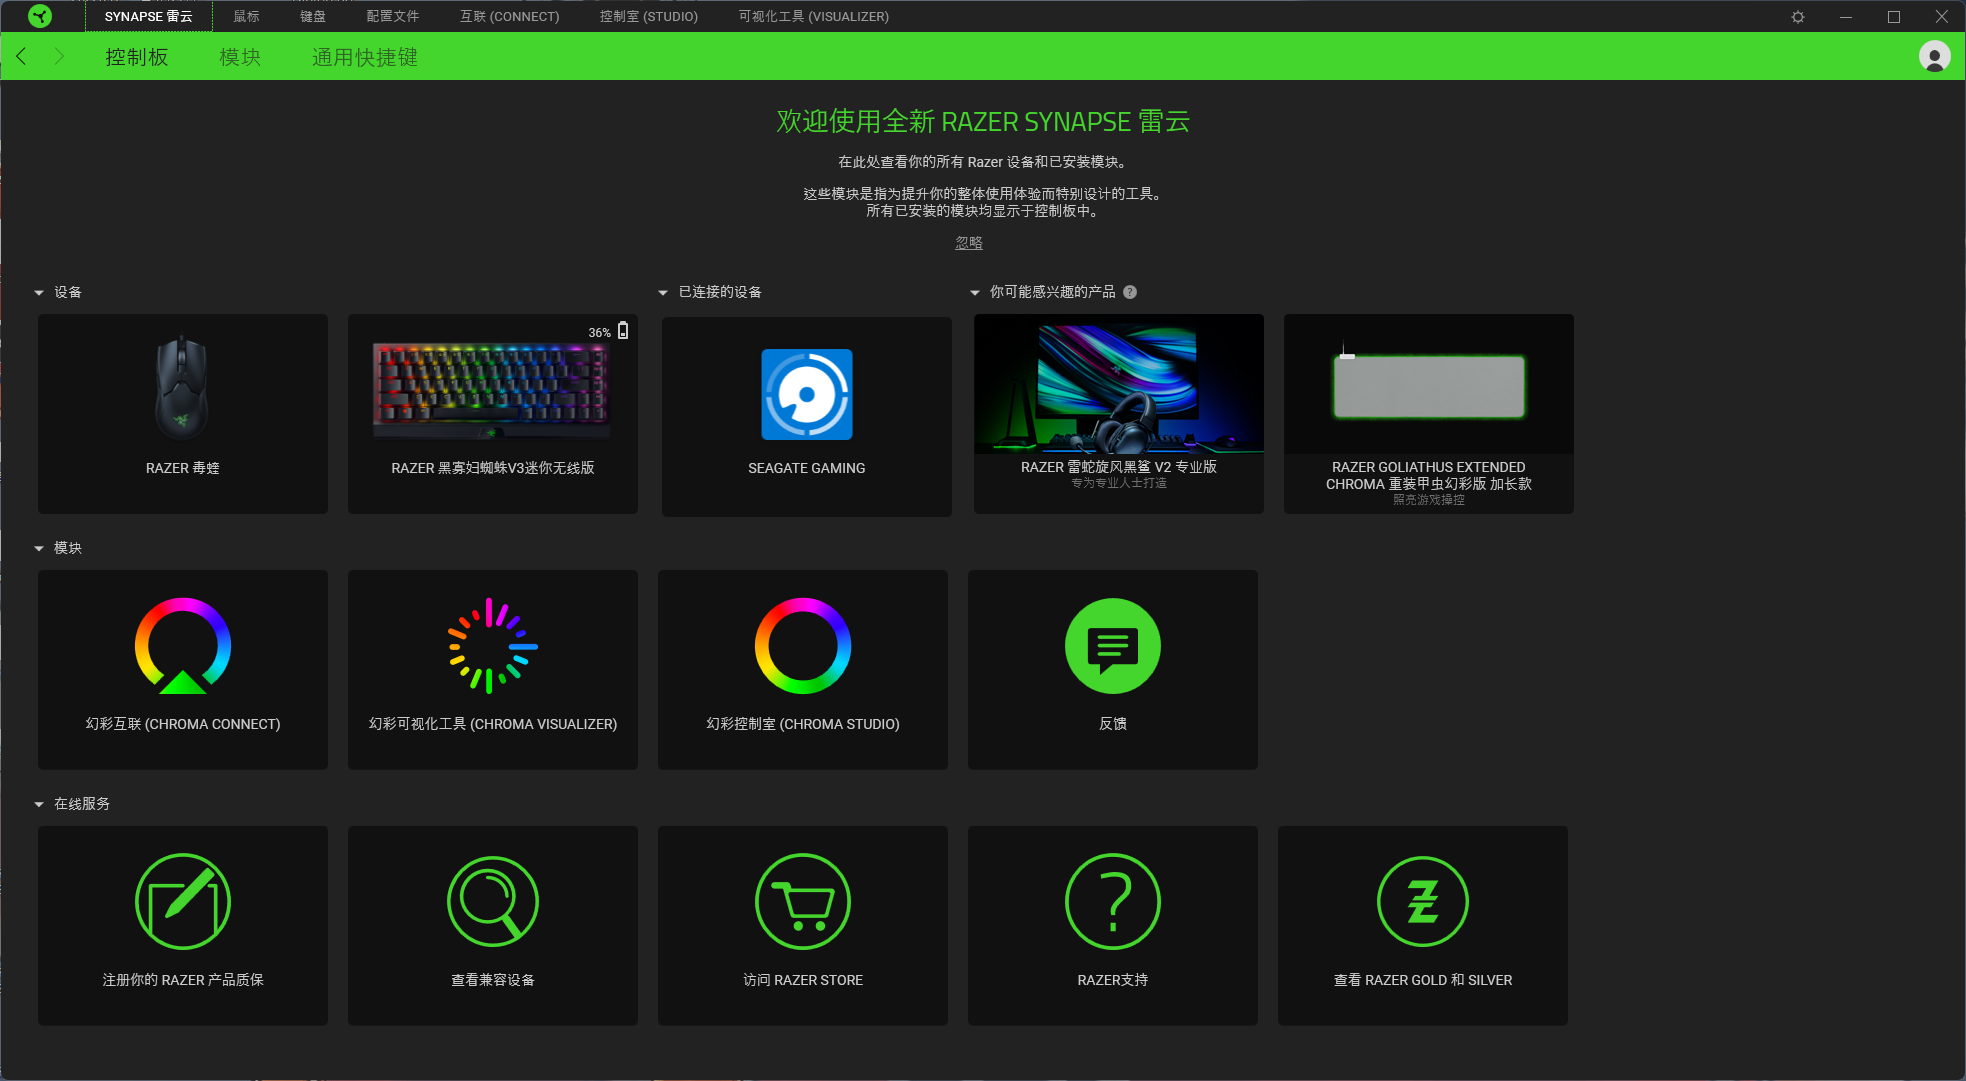This screenshot has width=1966, height=1081.
Task: View the BlackShark V2 Pro product image
Action: click(1119, 384)
